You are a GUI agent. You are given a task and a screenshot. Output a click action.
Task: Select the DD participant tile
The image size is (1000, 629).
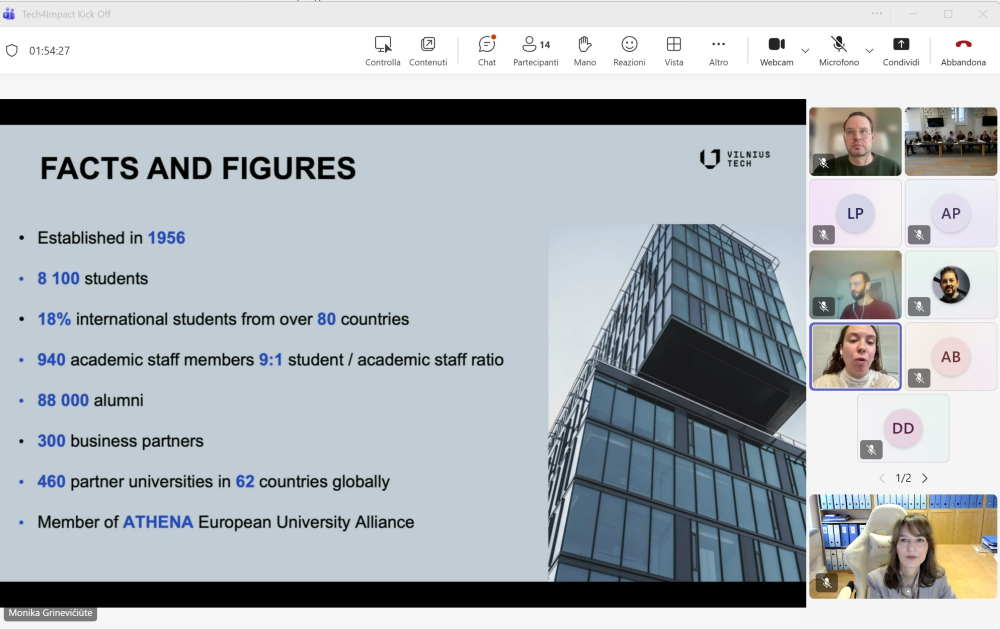tap(903, 428)
